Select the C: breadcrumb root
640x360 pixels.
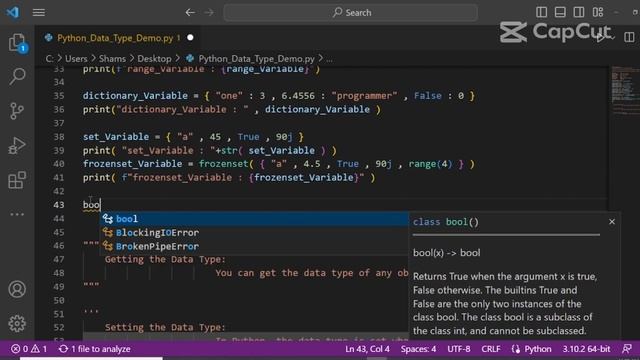pyautogui.click(x=49, y=59)
